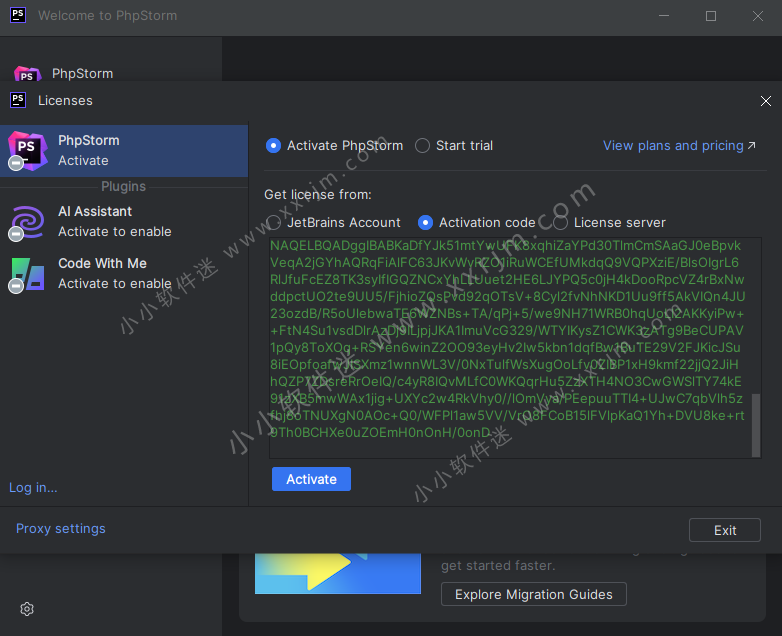The image size is (782, 636).
Task: Choose the Start trial option
Action: click(422, 146)
